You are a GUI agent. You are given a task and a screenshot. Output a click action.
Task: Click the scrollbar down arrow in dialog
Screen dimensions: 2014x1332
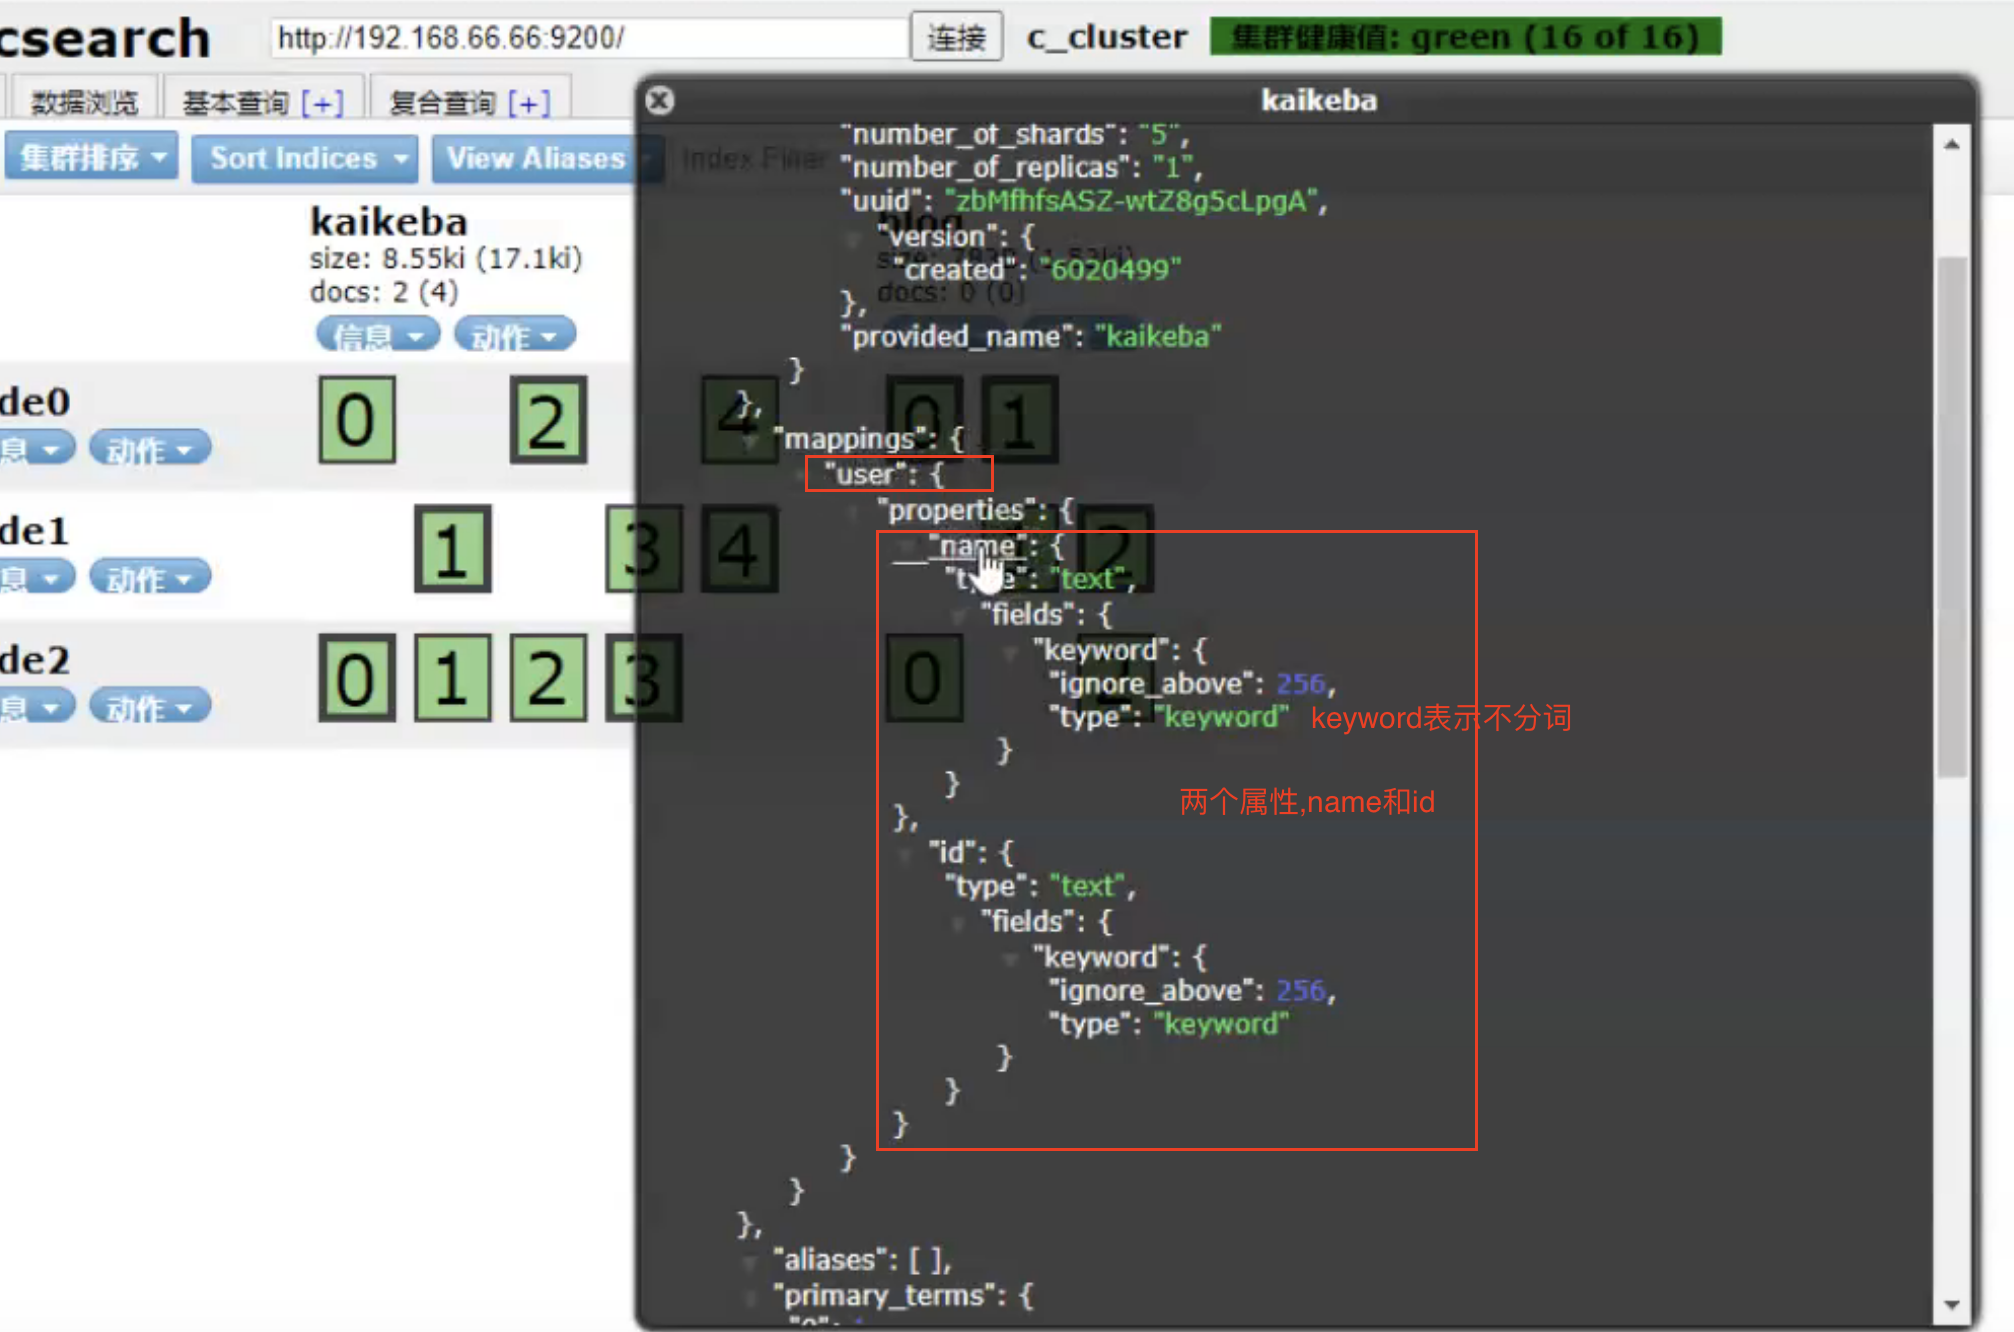1951,1305
